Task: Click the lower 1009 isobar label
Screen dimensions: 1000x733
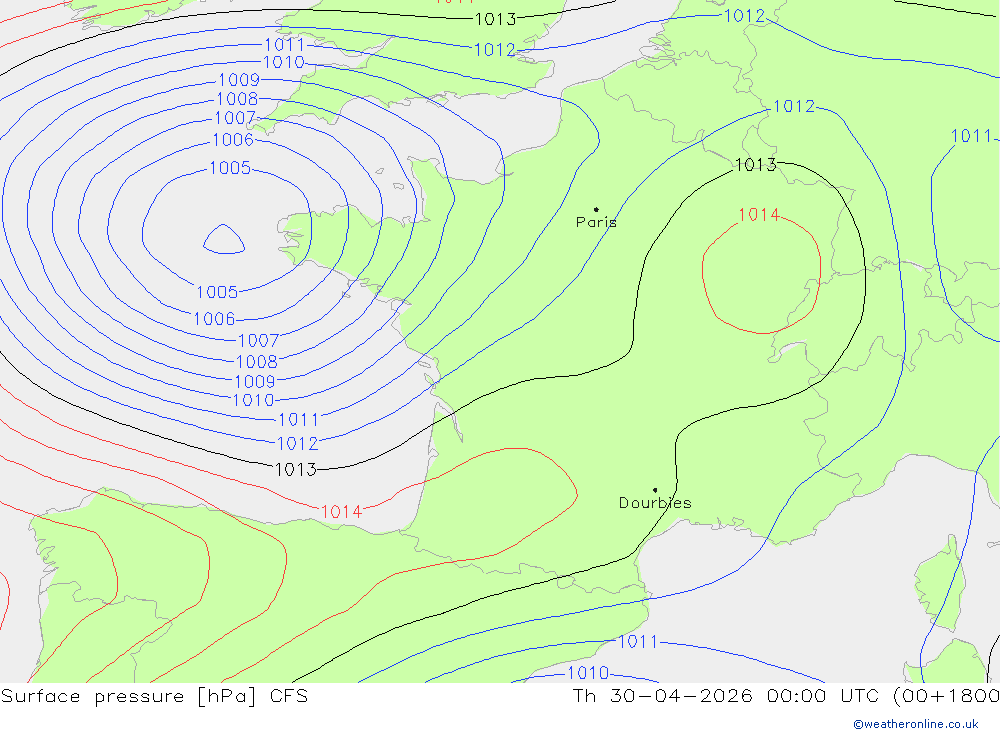Action: [x=255, y=381]
